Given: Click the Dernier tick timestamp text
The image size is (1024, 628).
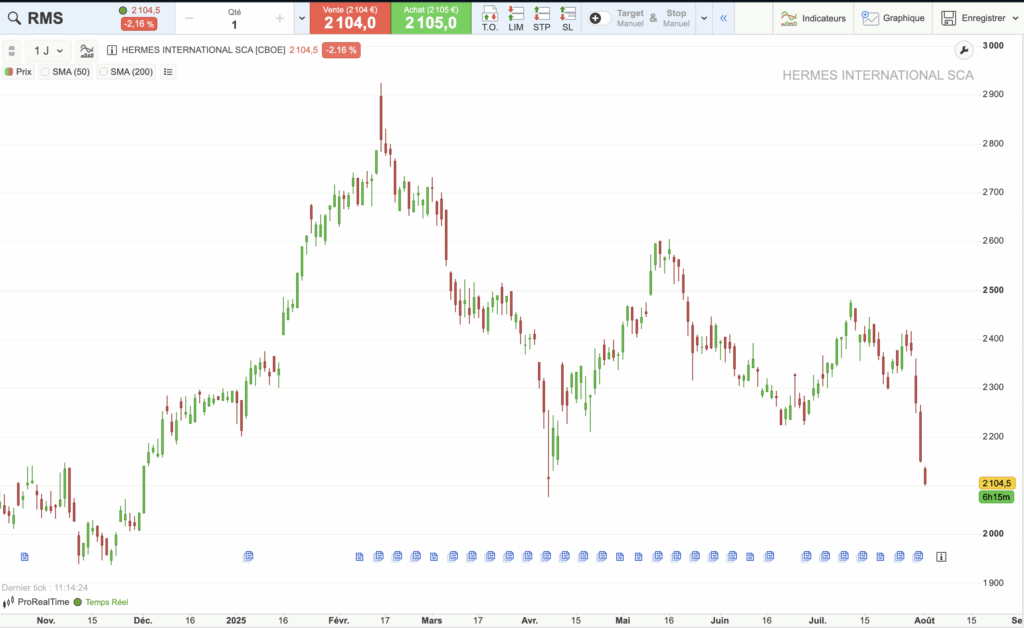Looking at the screenshot, I should [x=44, y=588].
